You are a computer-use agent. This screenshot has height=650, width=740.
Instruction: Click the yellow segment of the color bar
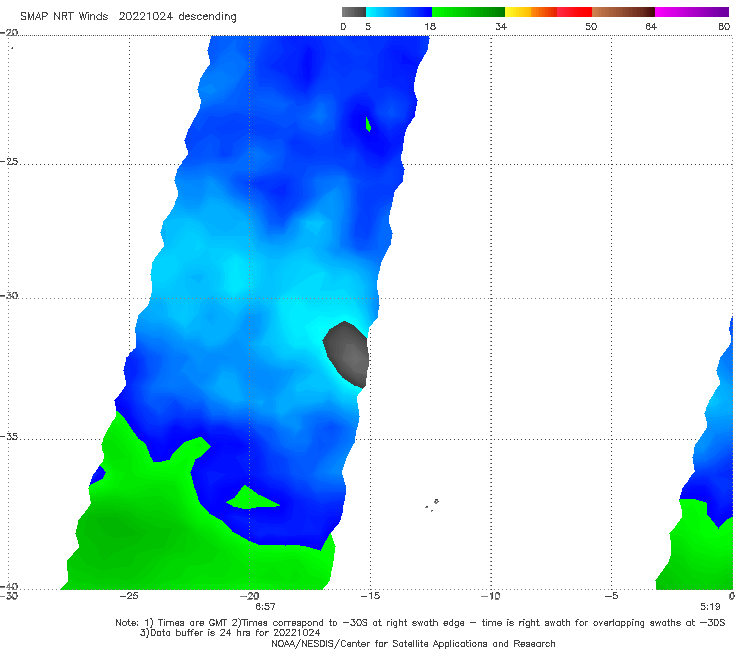pos(518,12)
